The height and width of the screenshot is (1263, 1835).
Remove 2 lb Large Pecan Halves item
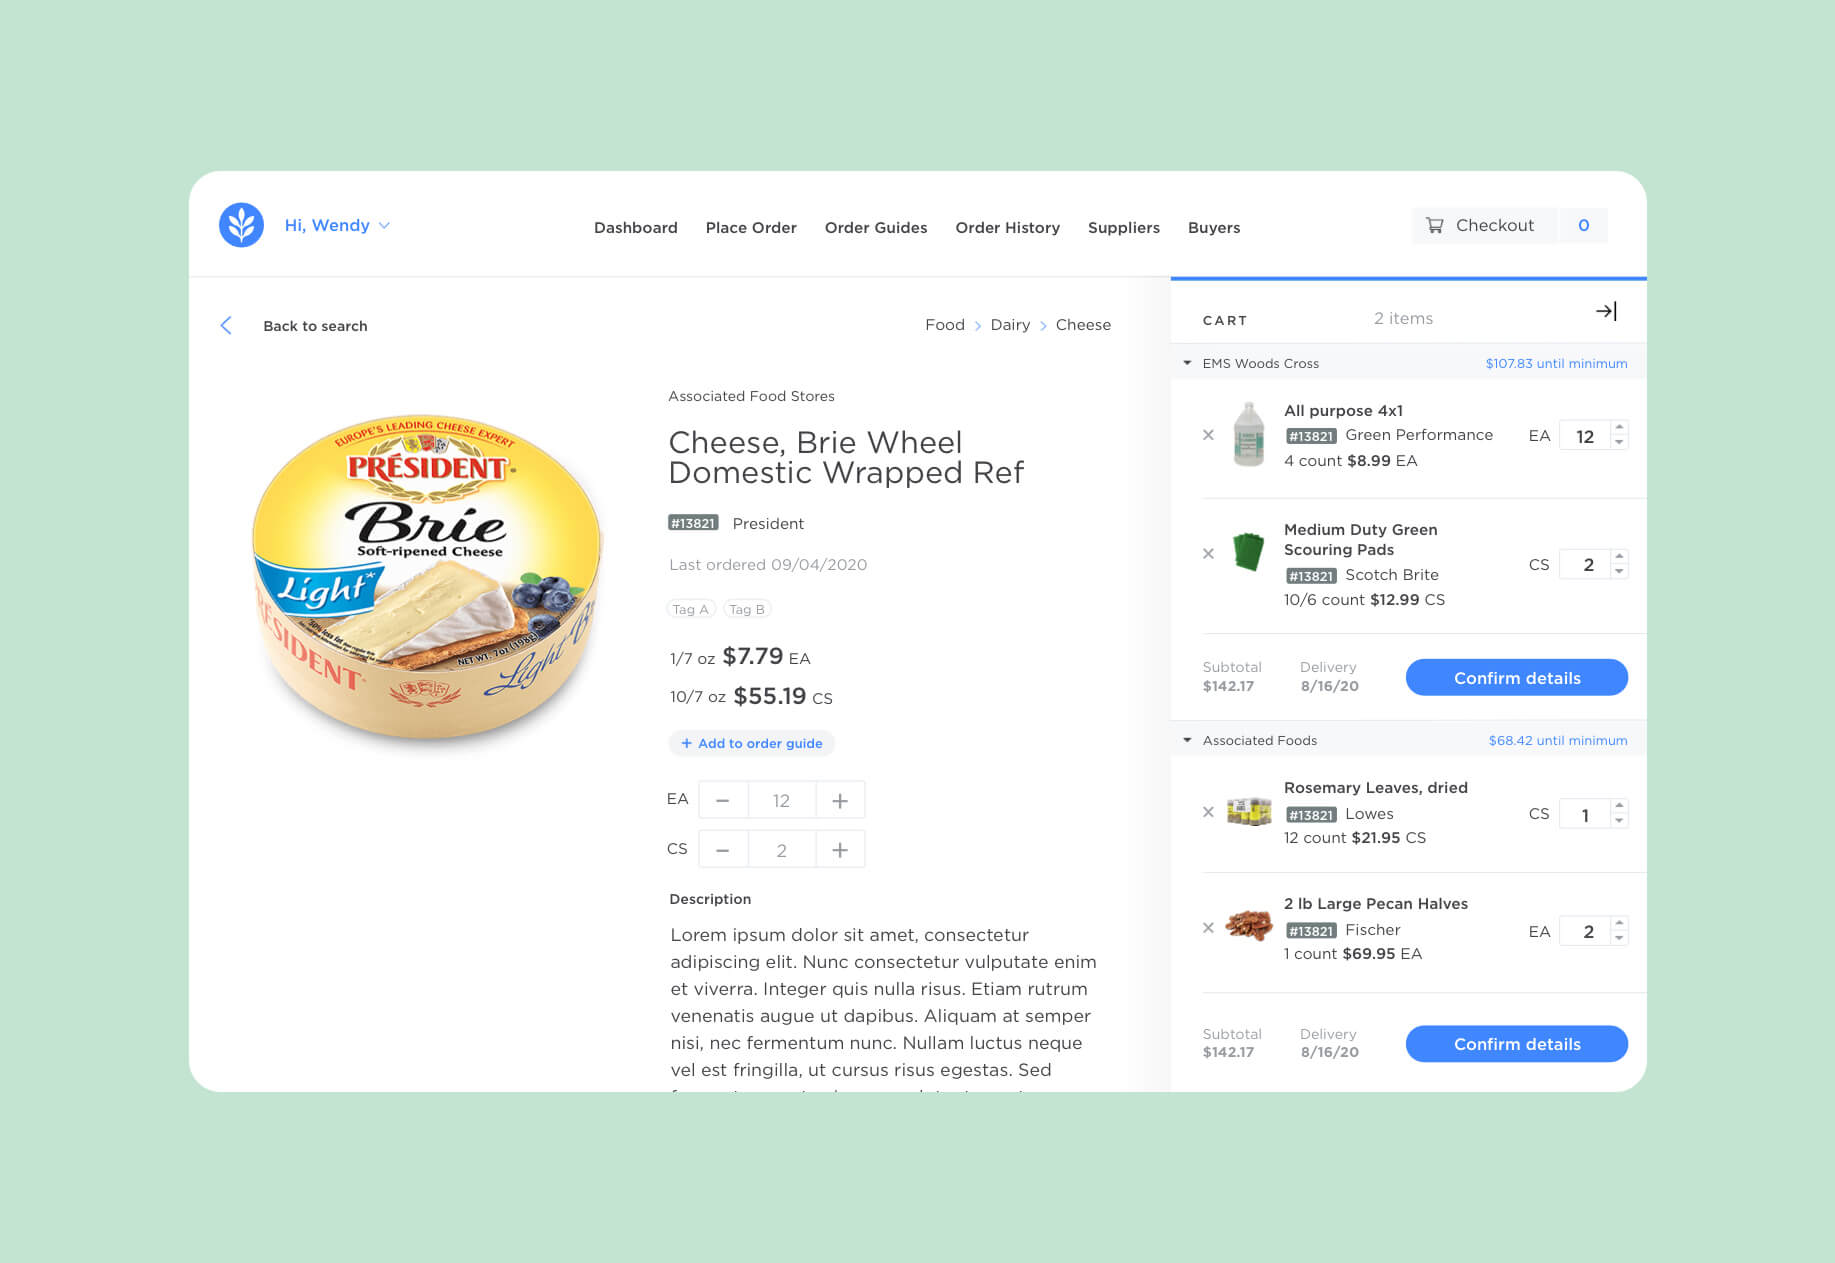tap(1208, 928)
